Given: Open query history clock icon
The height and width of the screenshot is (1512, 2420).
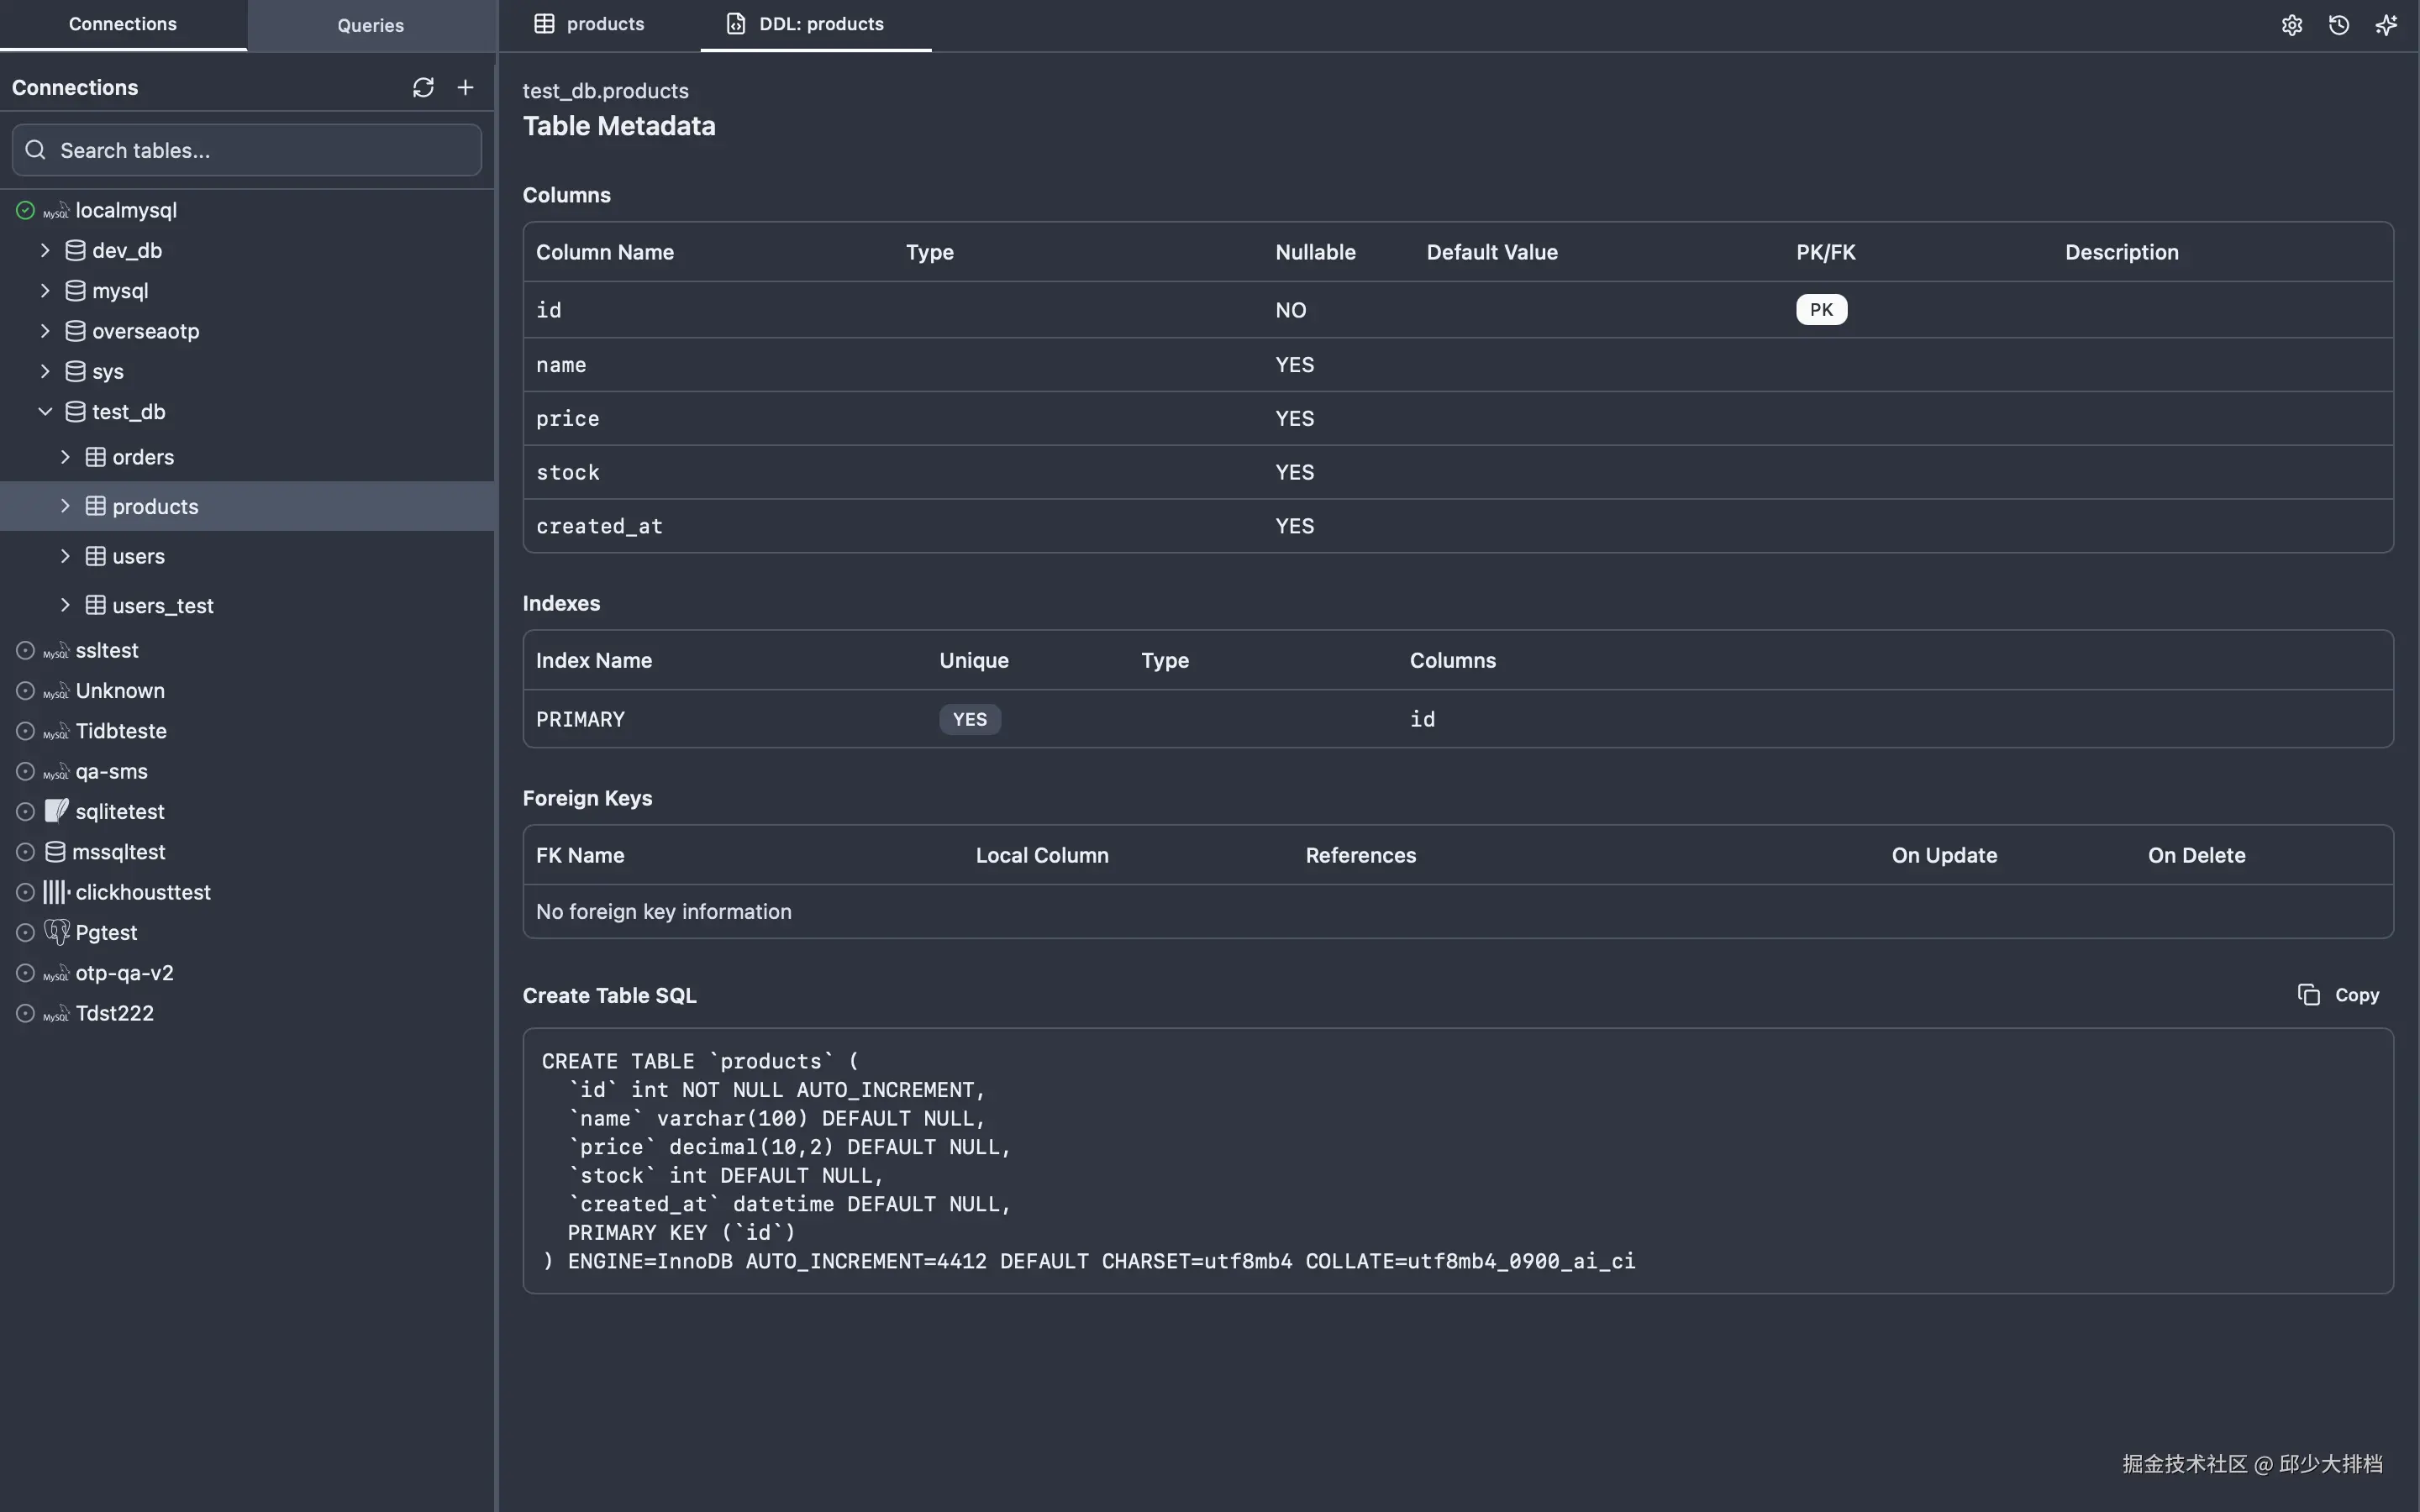Looking at the screenshot, I should click(2339, 25).
